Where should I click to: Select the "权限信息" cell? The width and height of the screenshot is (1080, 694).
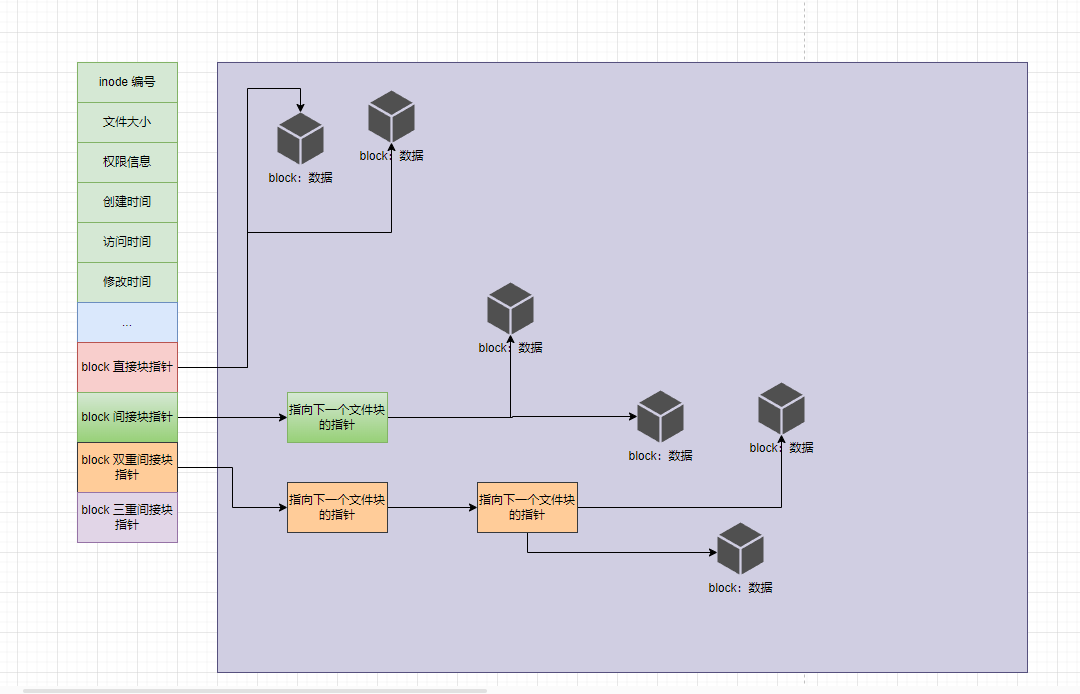pyautogui.click(x=127, y=162)
